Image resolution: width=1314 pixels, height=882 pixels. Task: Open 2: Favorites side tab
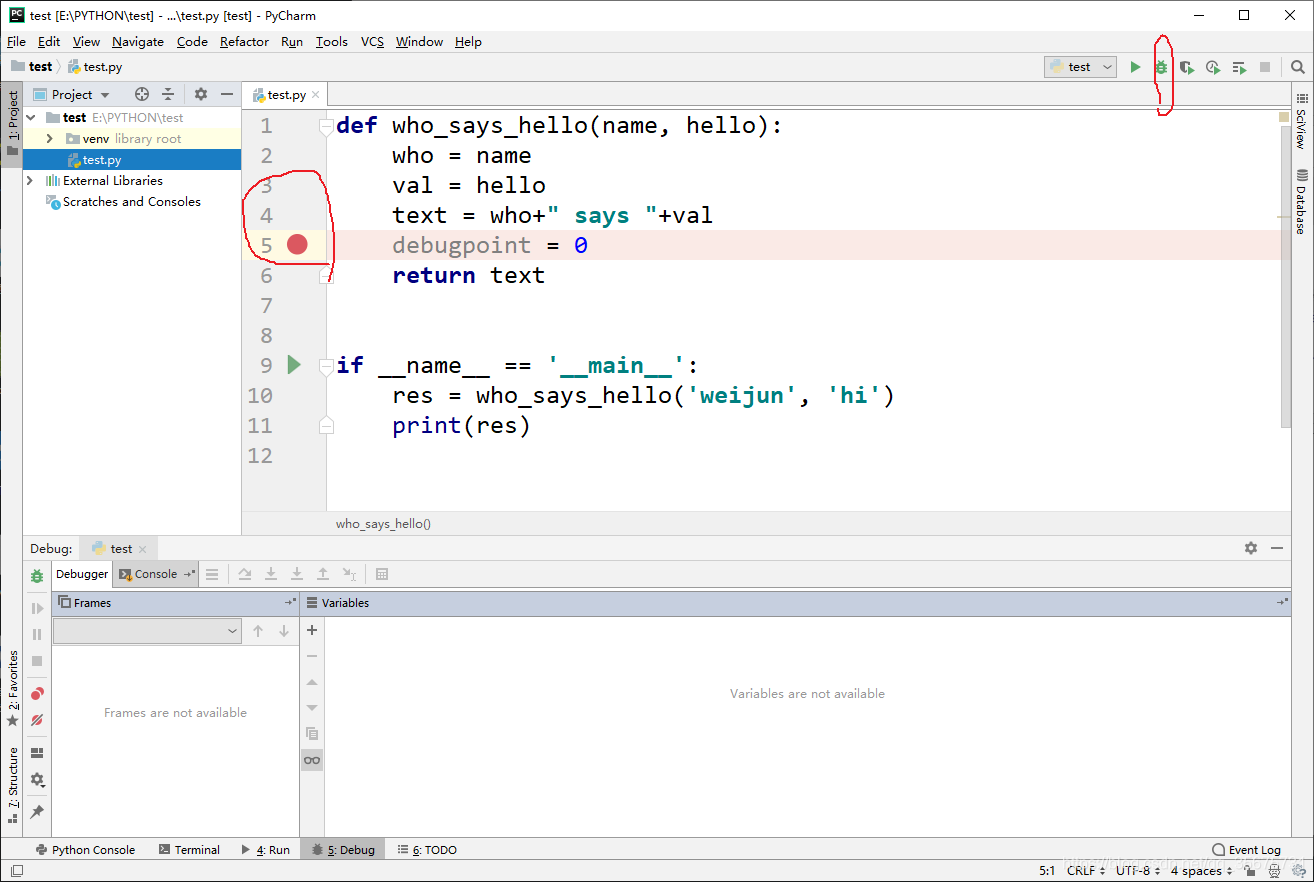tap(13, 689)
